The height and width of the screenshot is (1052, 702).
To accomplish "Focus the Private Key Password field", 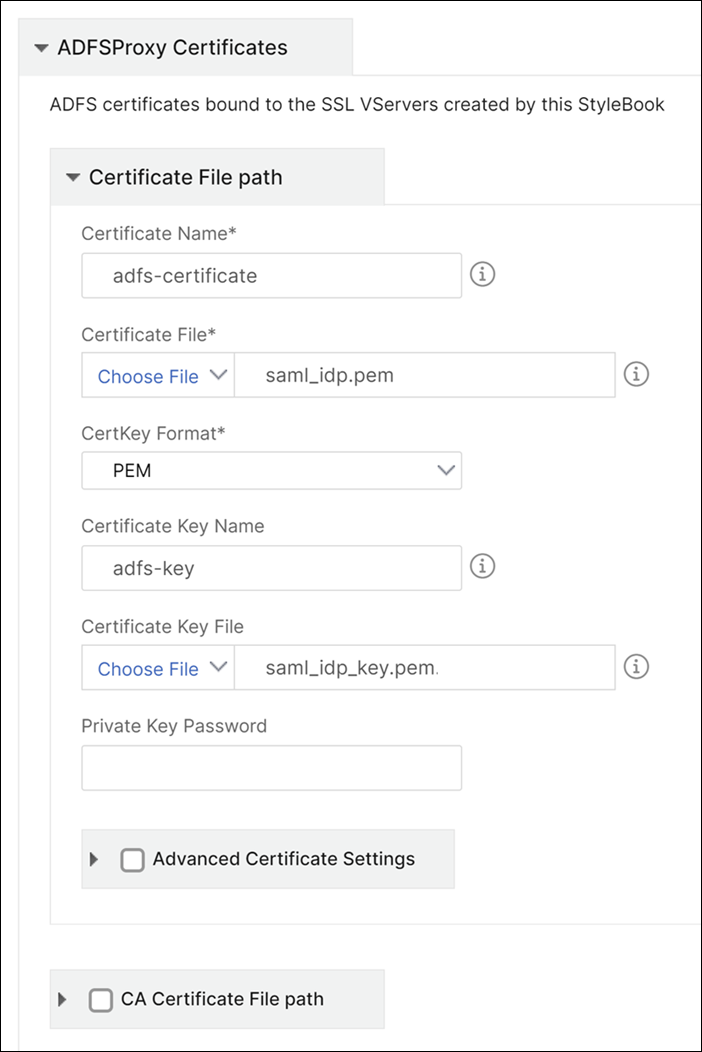I will [271, 767].
